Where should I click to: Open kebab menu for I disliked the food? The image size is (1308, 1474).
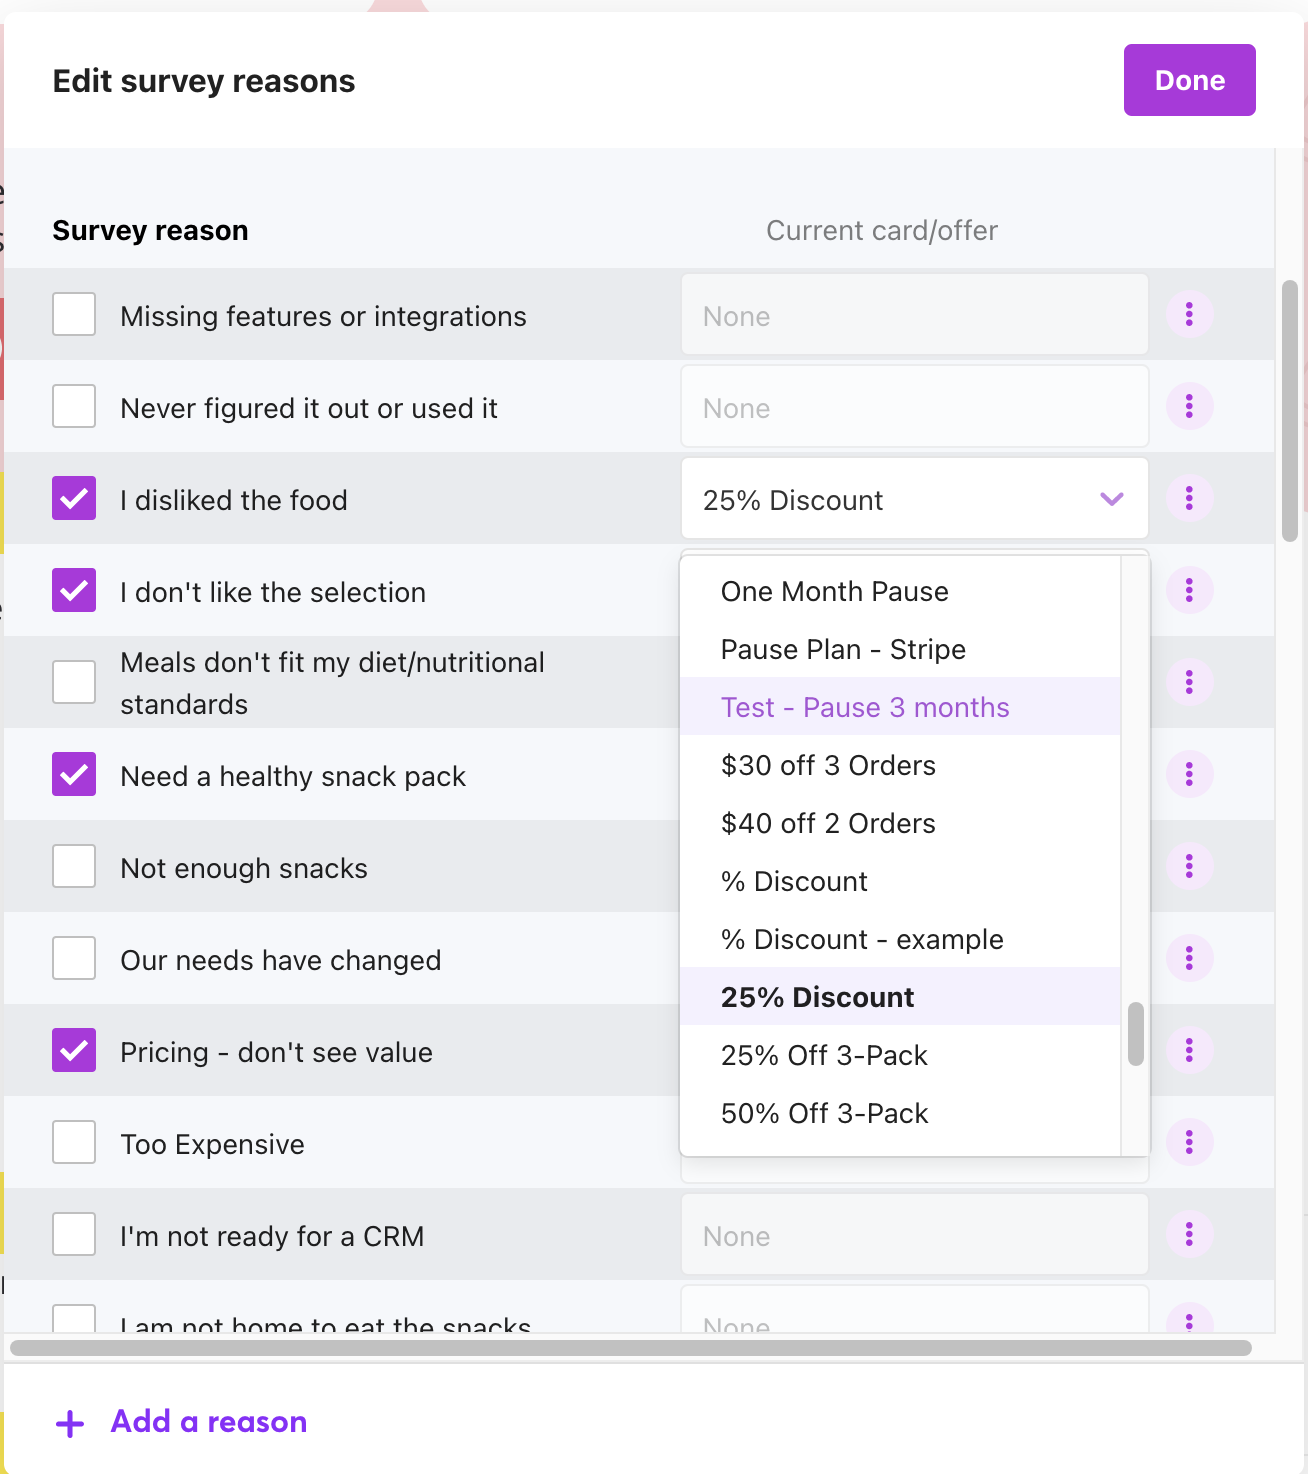point(1189,499)
